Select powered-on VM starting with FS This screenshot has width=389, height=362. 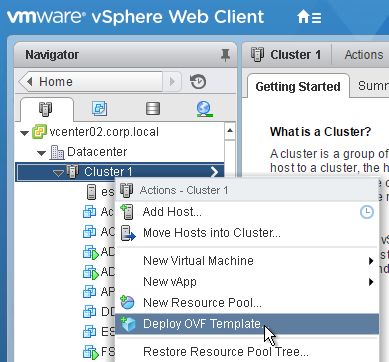point(108,352)
